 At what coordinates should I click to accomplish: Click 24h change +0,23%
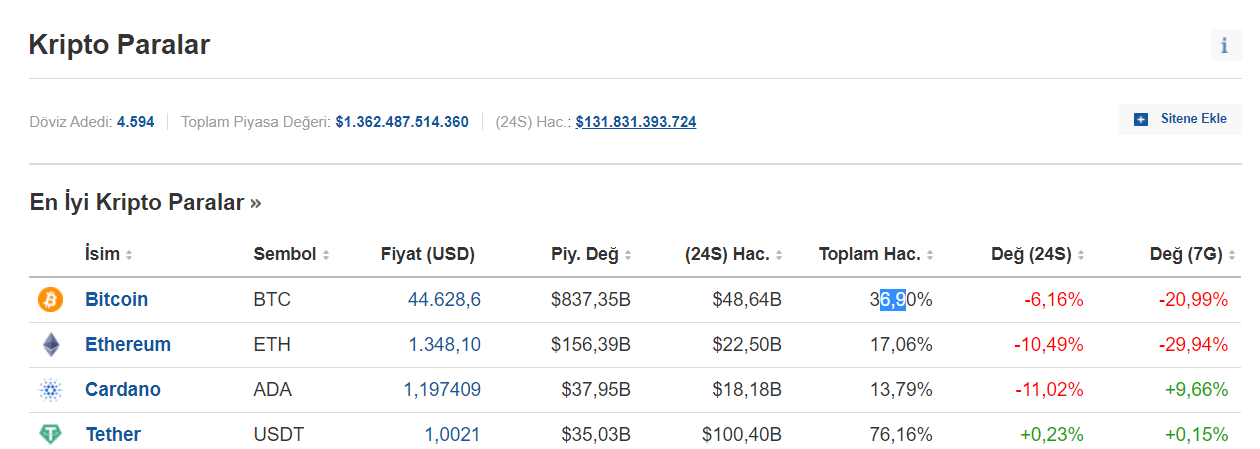point(1052,434)
